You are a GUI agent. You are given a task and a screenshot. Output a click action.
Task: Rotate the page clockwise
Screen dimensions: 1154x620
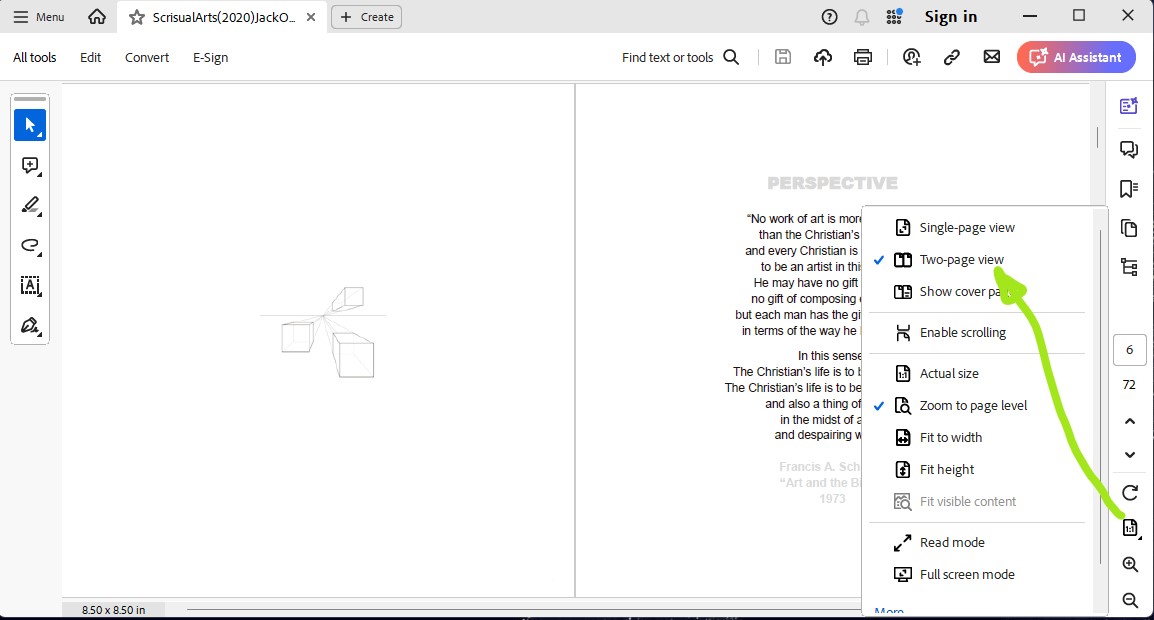[1129, 492]
